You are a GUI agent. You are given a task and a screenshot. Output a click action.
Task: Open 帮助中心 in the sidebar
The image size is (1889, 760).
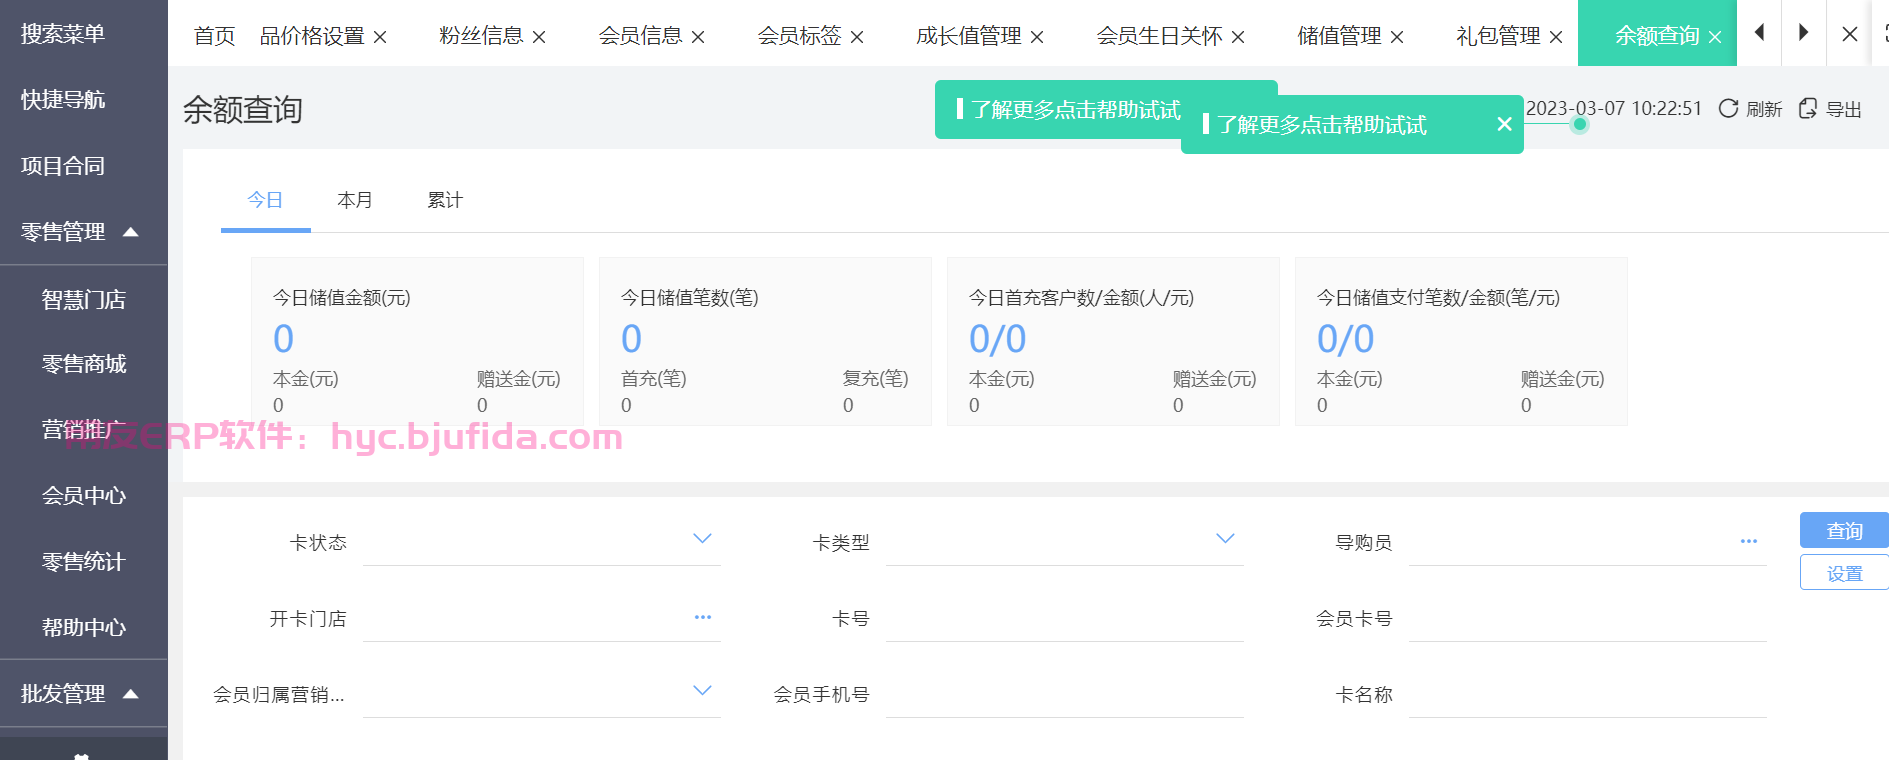pyautogui.click(x=84, y=628)
